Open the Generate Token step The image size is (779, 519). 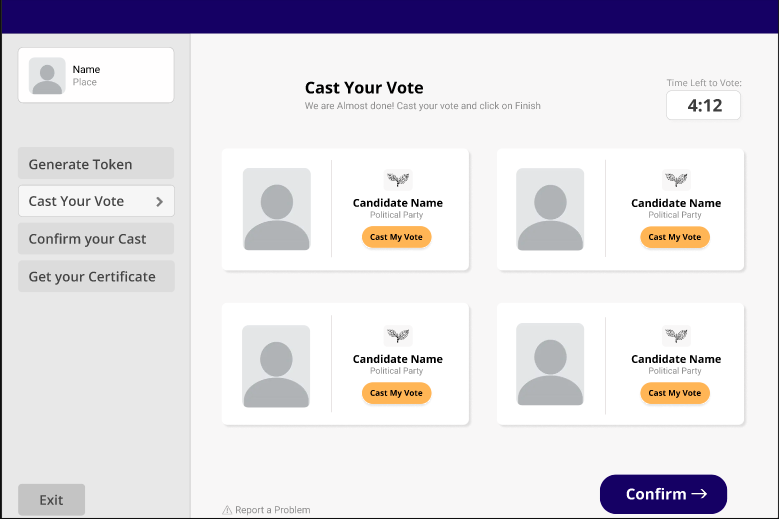point(96,164)
